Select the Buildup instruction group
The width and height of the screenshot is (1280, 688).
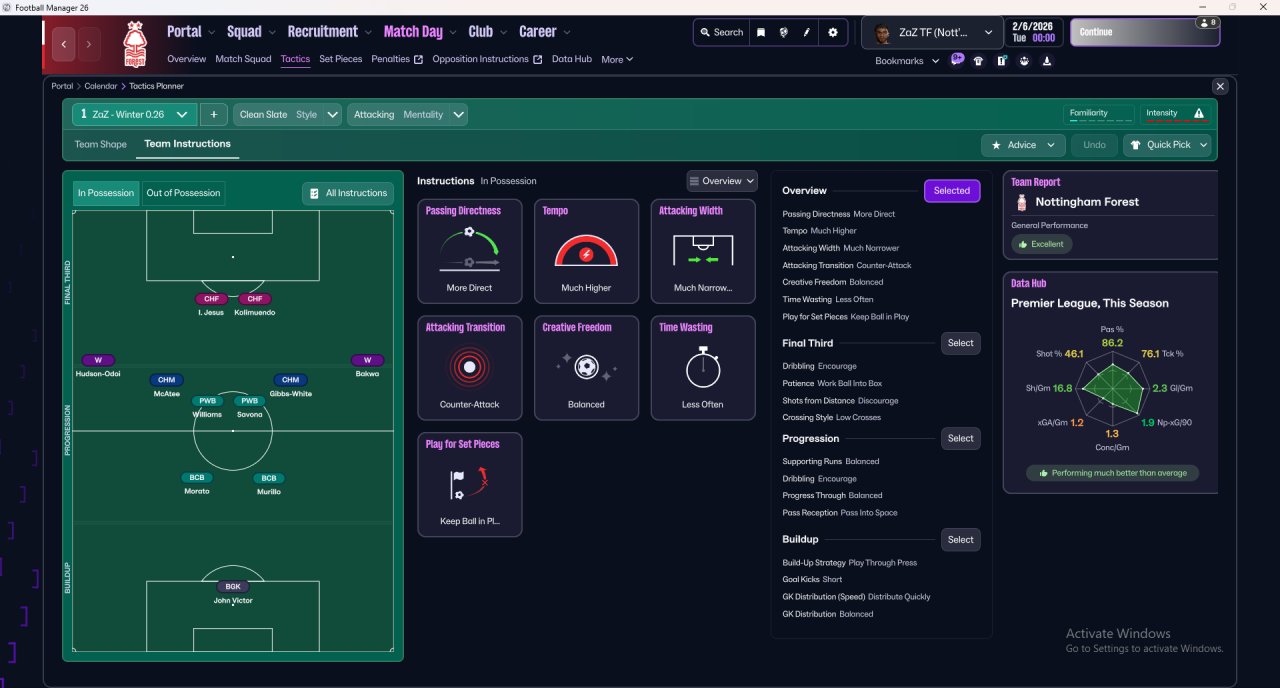coord(961,540)
